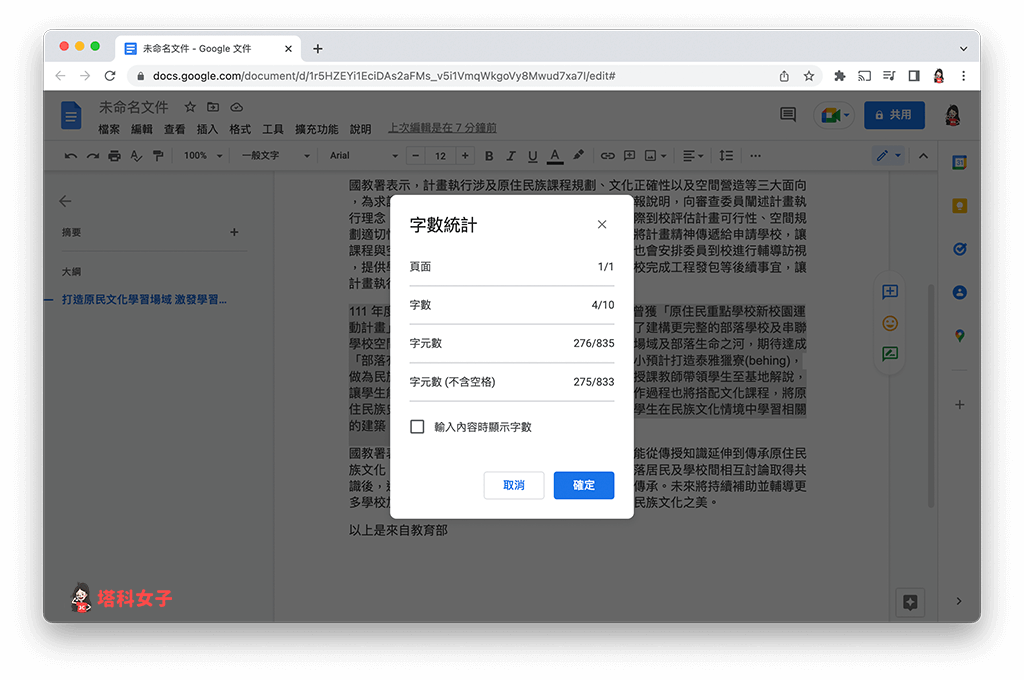Image resolution: width=1024 pixels, height=680 pixels.
Task: Cancel the 字數統計 dialog with 取消
Action: click(513, 485)
